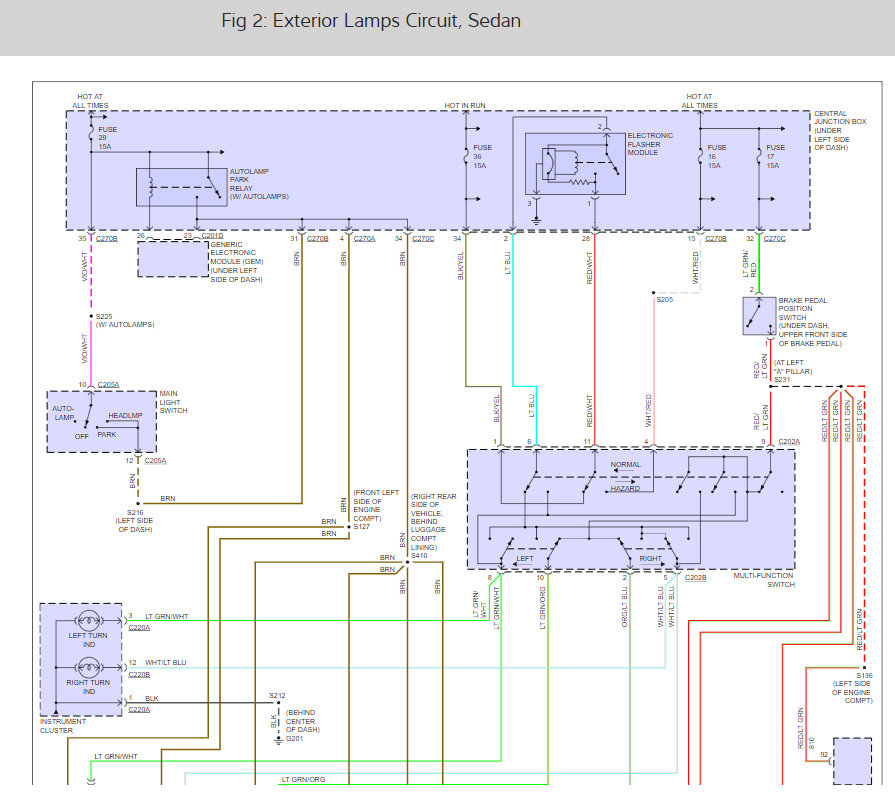Click the 'ORG/LT BLU' wire label
Viewport: 895px width, 806px height.
[x=624, y=607]
